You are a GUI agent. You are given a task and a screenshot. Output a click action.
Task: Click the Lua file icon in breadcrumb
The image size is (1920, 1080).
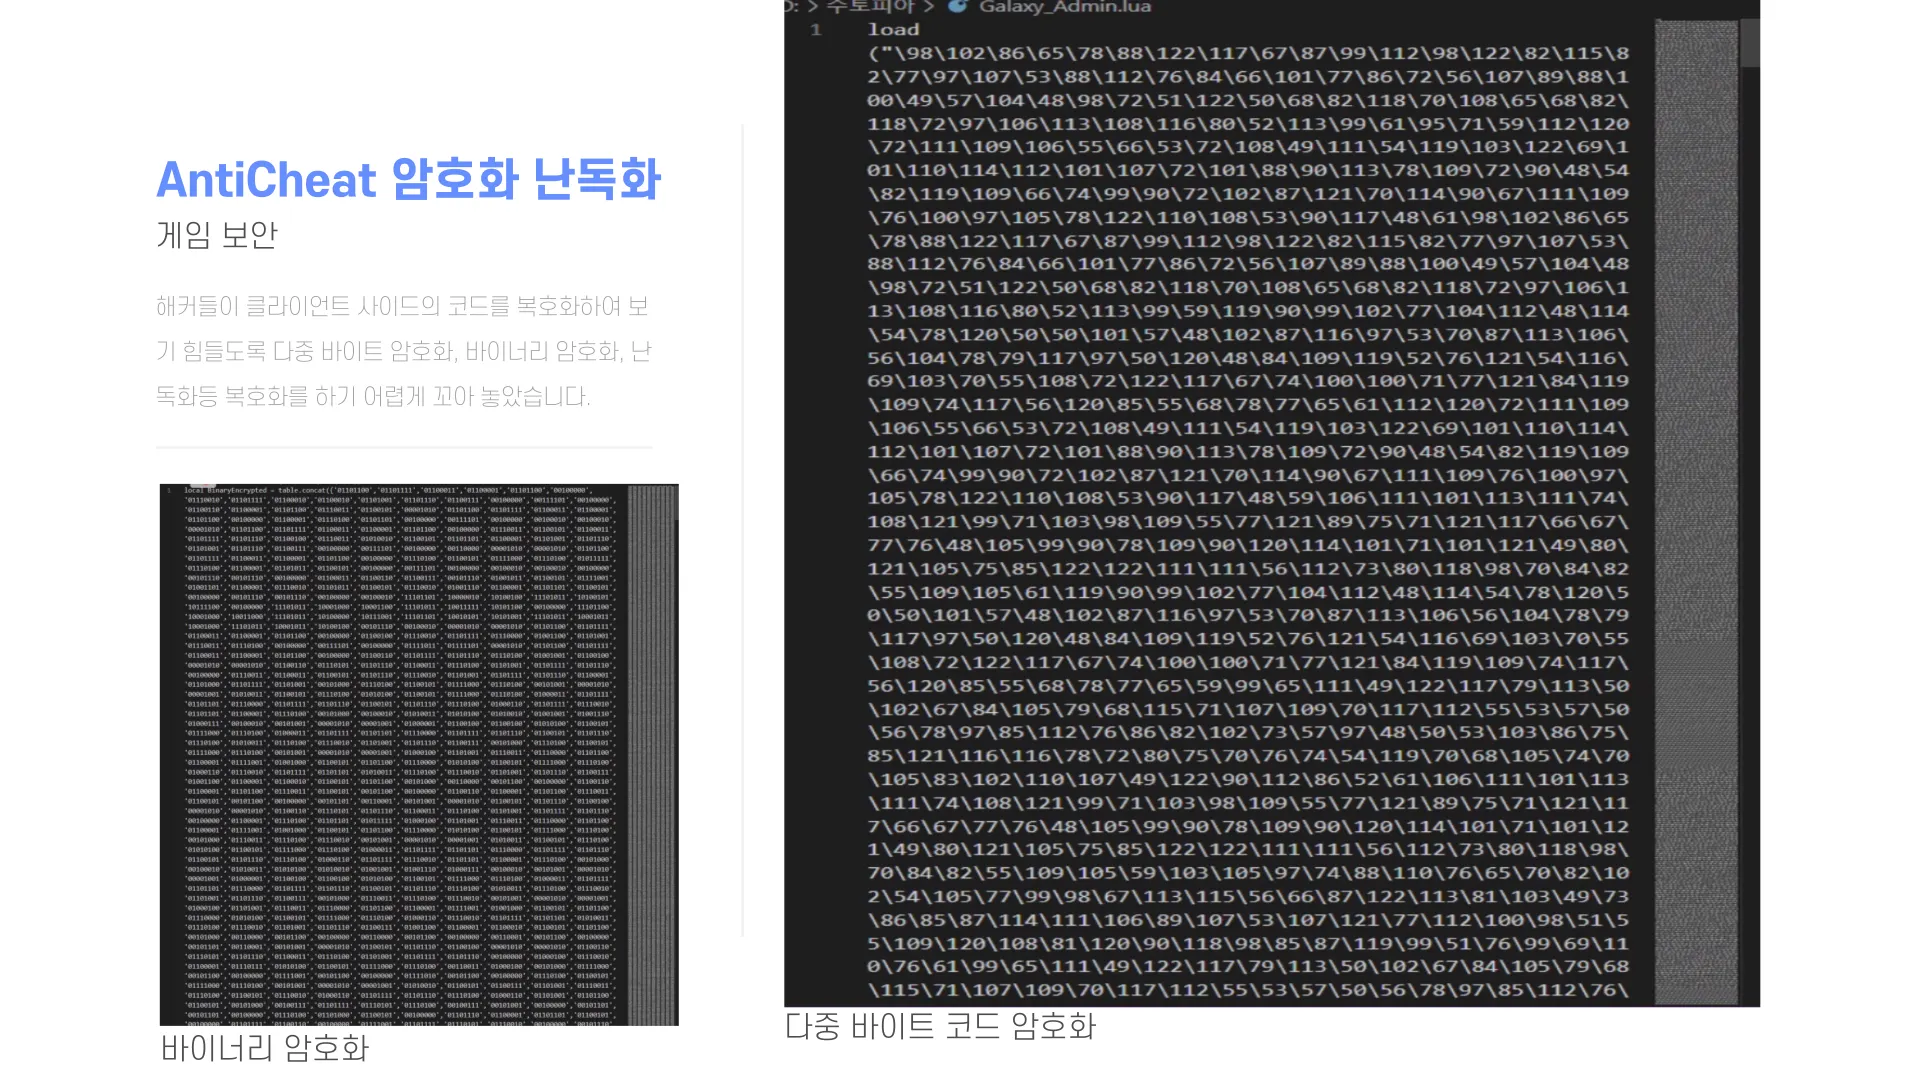click(x=957, y=6)
